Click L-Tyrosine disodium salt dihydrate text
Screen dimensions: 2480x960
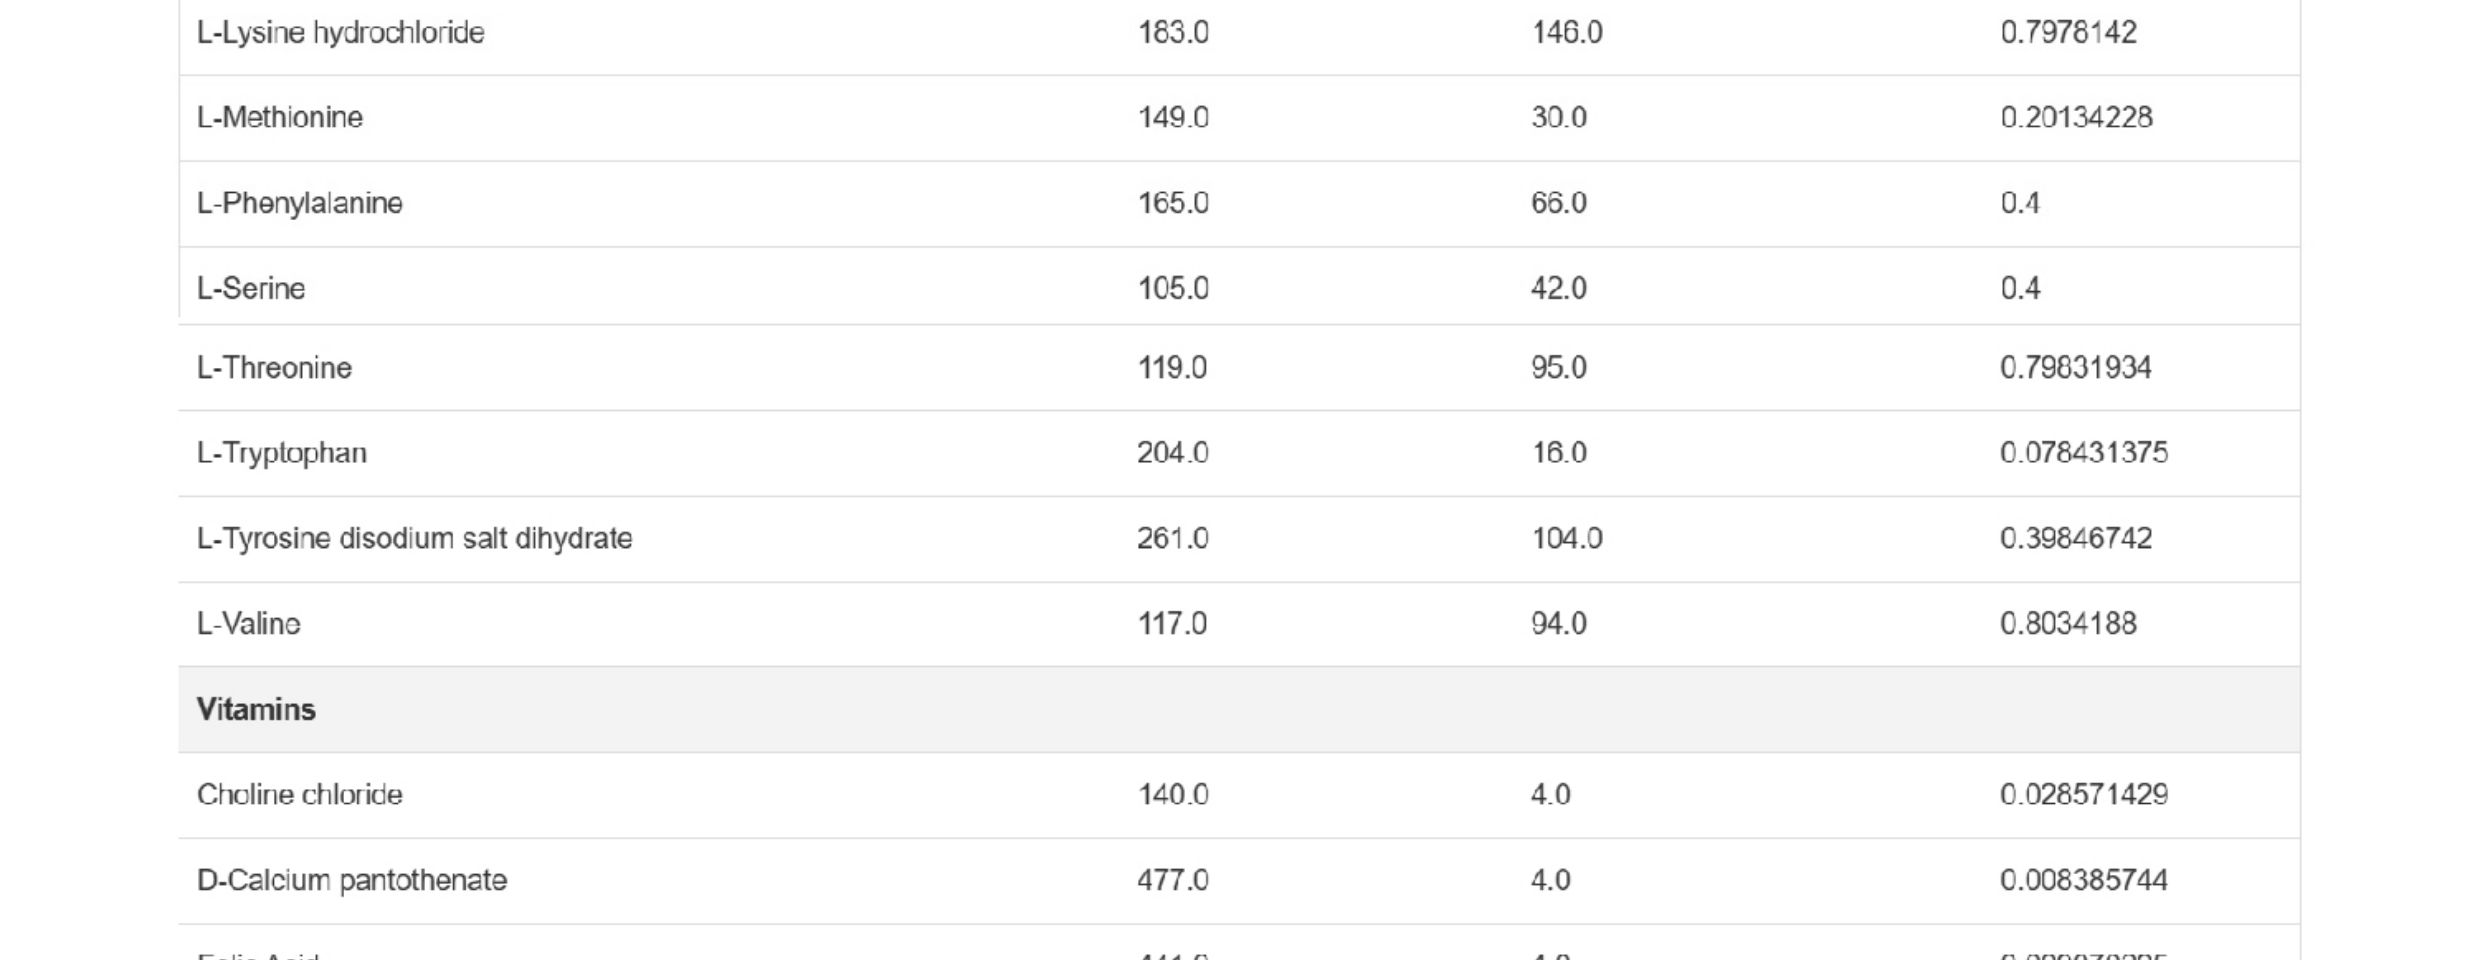pyautogui.click(x=414, y=539)
